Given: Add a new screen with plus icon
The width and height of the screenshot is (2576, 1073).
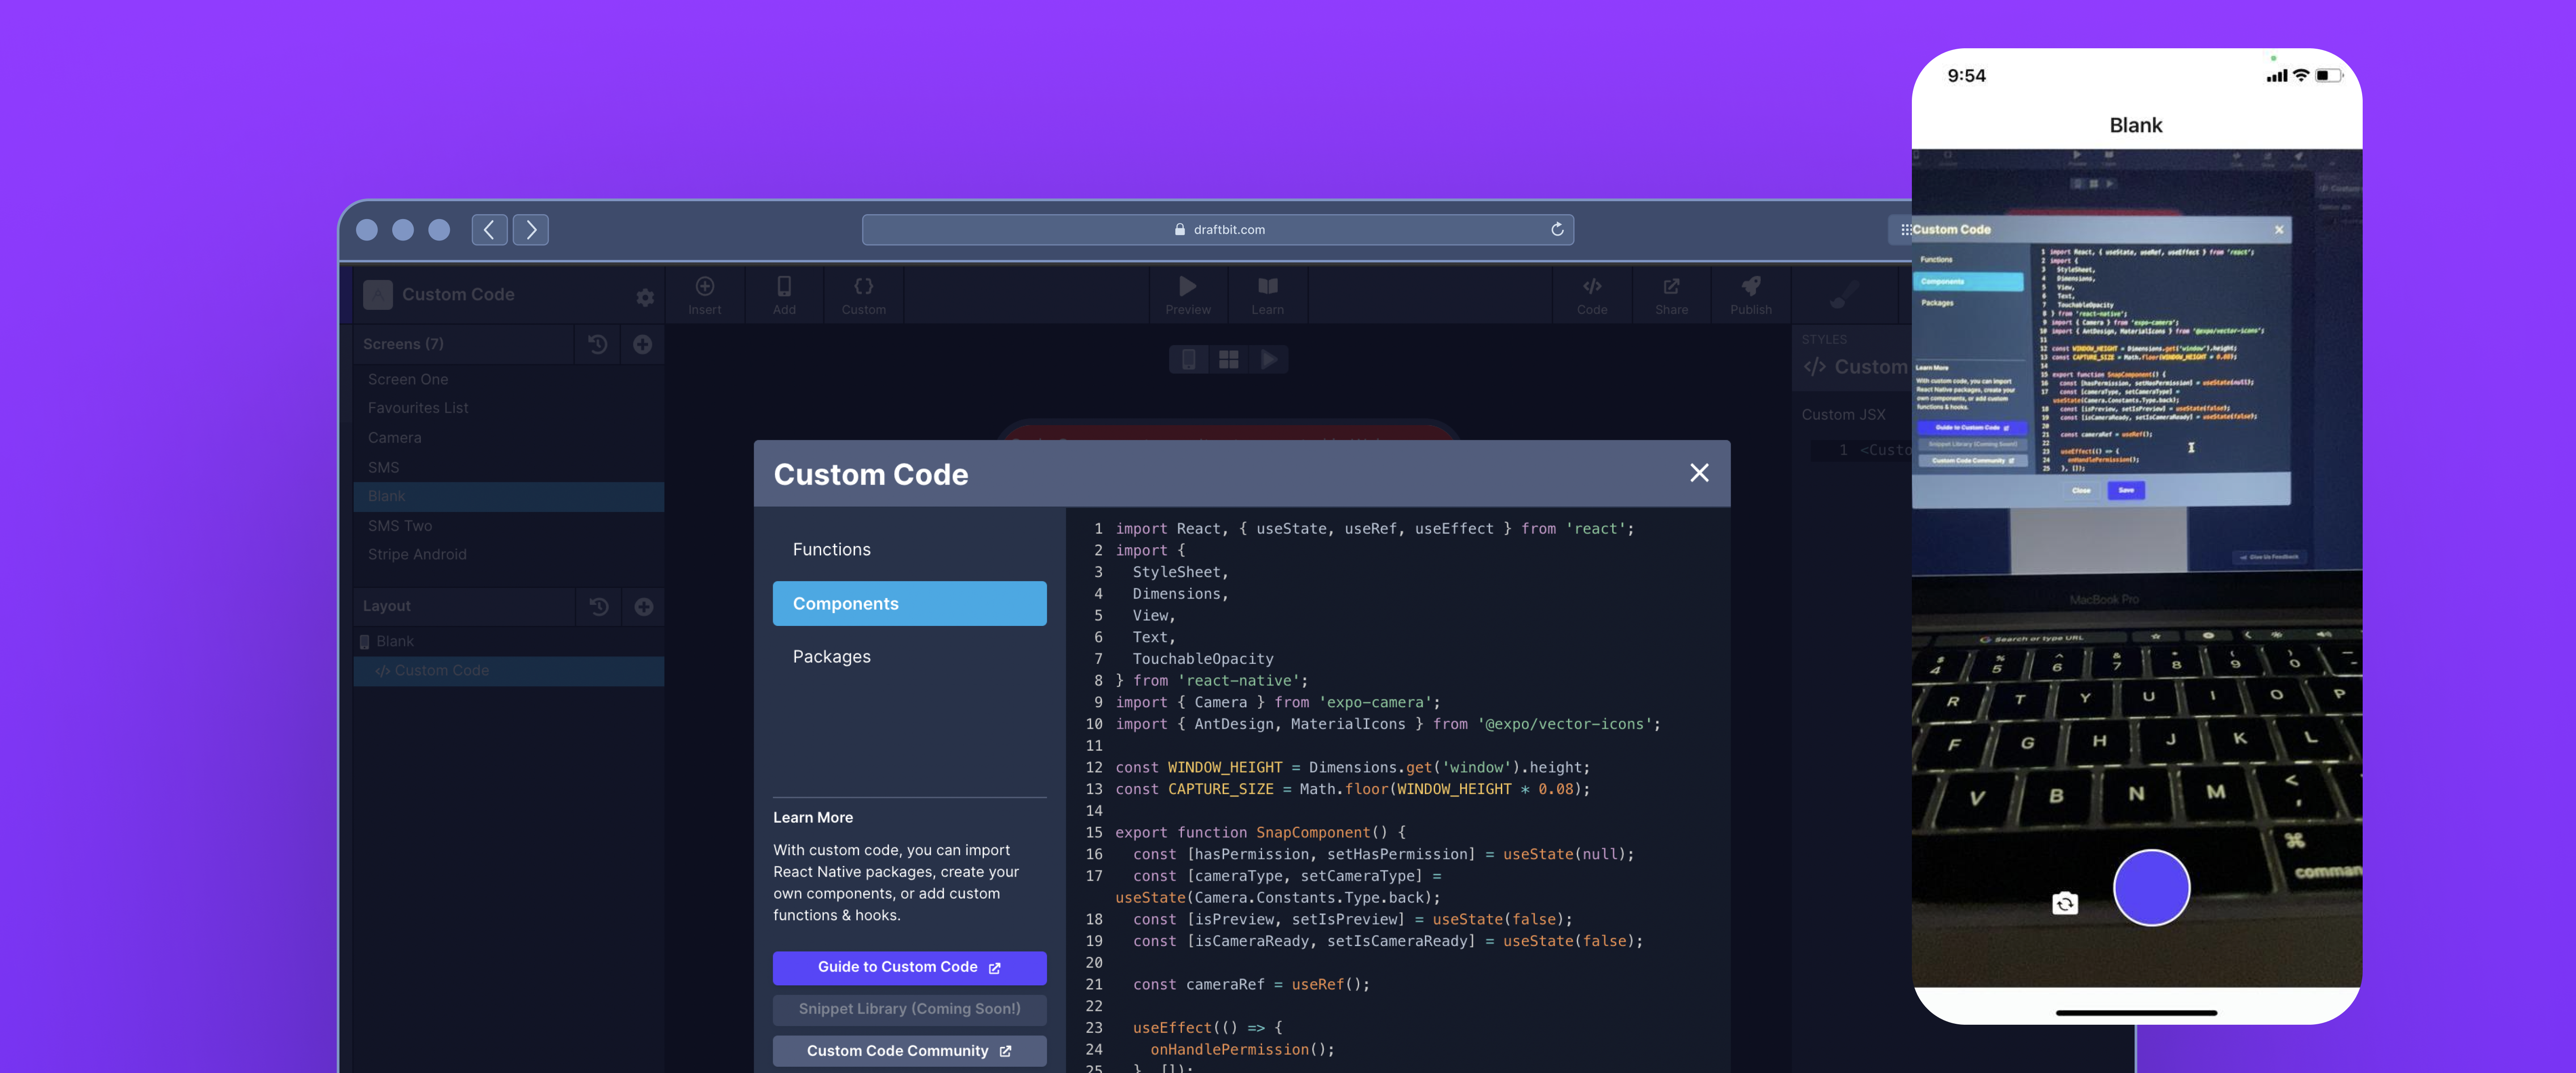Looking at the screenshot, I should pos(643,344).
